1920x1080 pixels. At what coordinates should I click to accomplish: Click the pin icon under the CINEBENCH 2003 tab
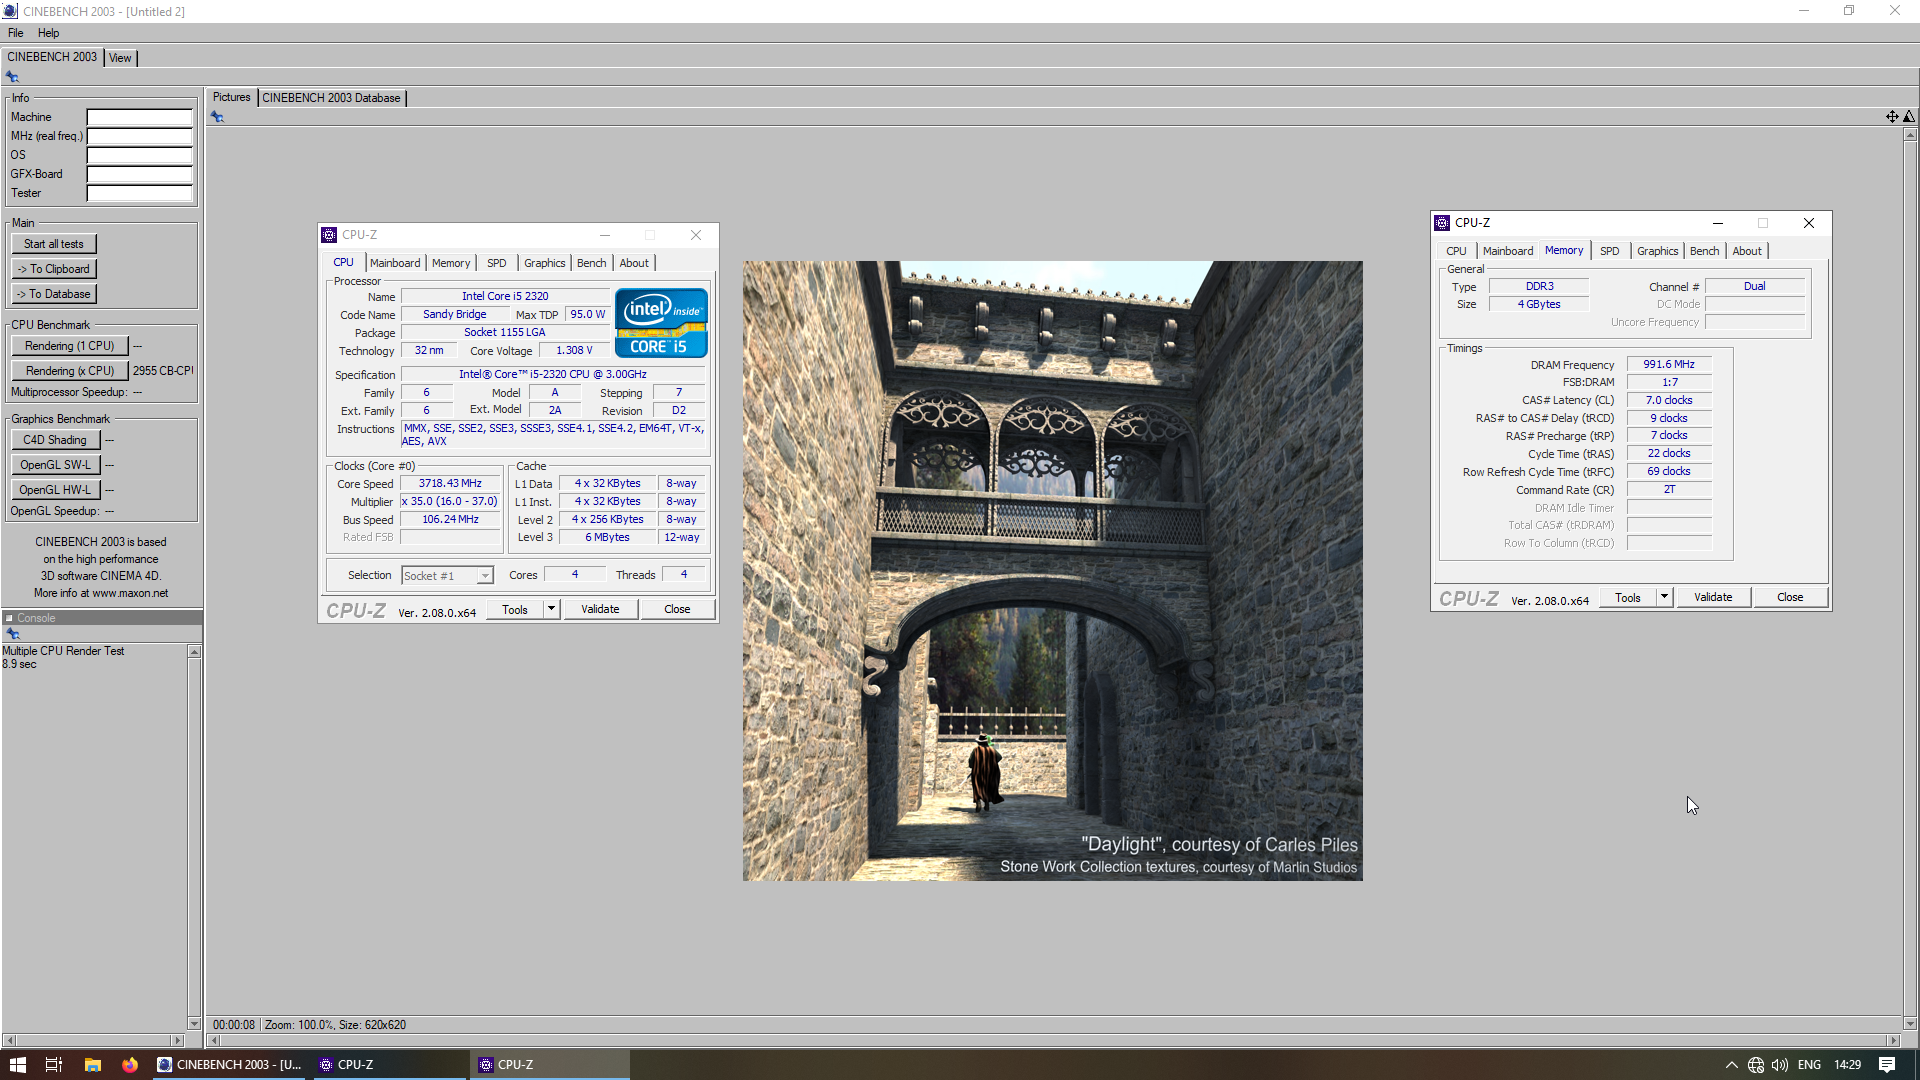tap(12, 77)
